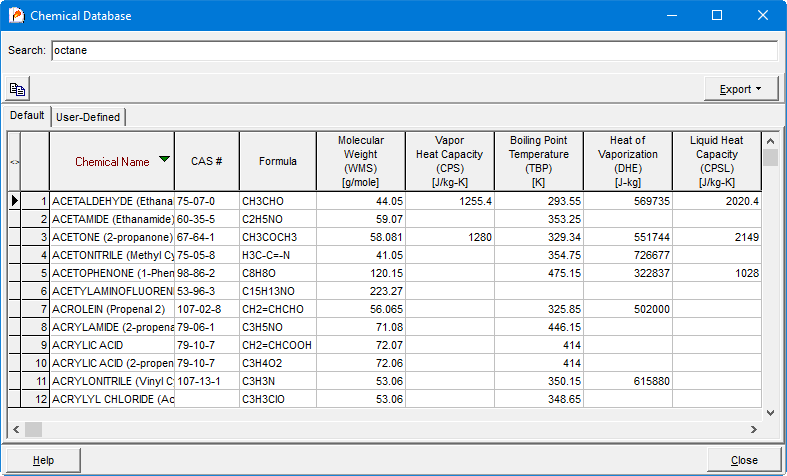Viewport: 787px width, 476px height.
Task: Click the Help button
Action: (x=43, y=460)
